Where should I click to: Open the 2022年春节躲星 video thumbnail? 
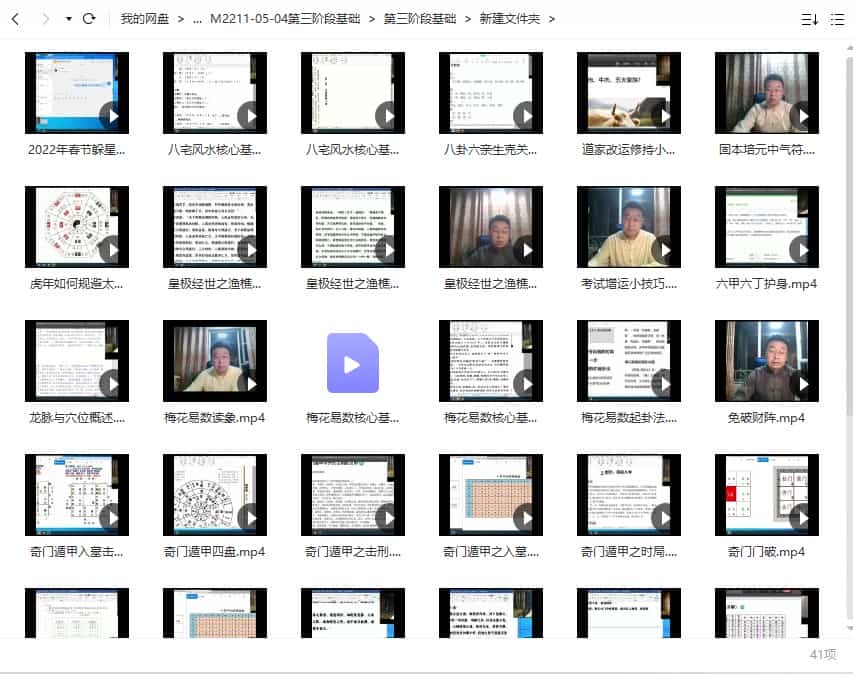coord(76,92)
